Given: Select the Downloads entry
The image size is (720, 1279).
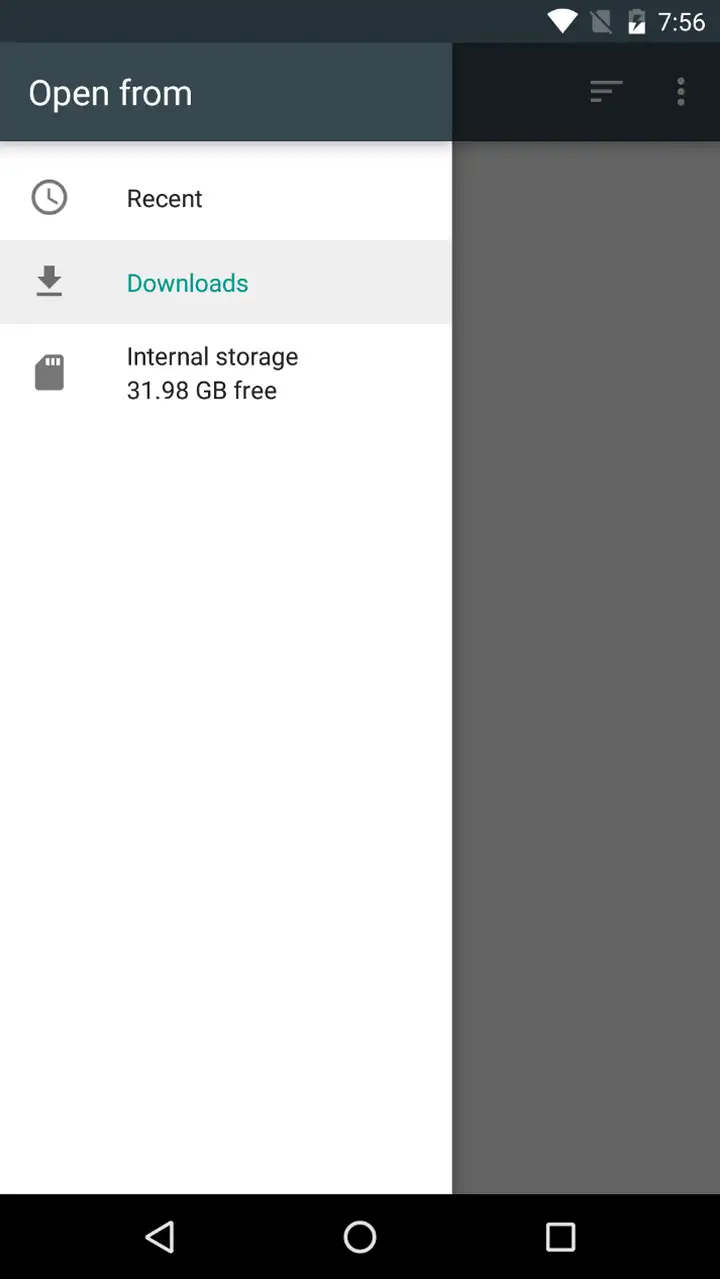Looking at the screenshot, I should (x=226, y=282).
